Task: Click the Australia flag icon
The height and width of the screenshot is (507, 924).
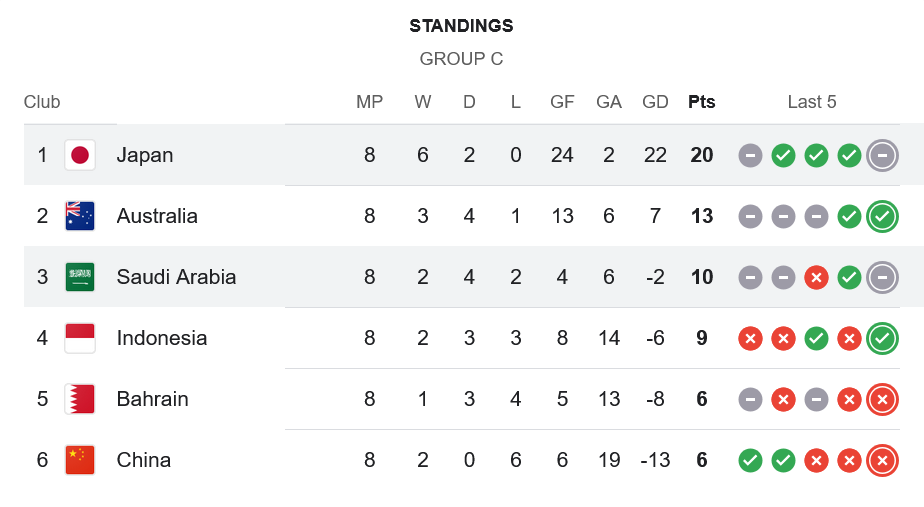Action: tap(80, 216)
